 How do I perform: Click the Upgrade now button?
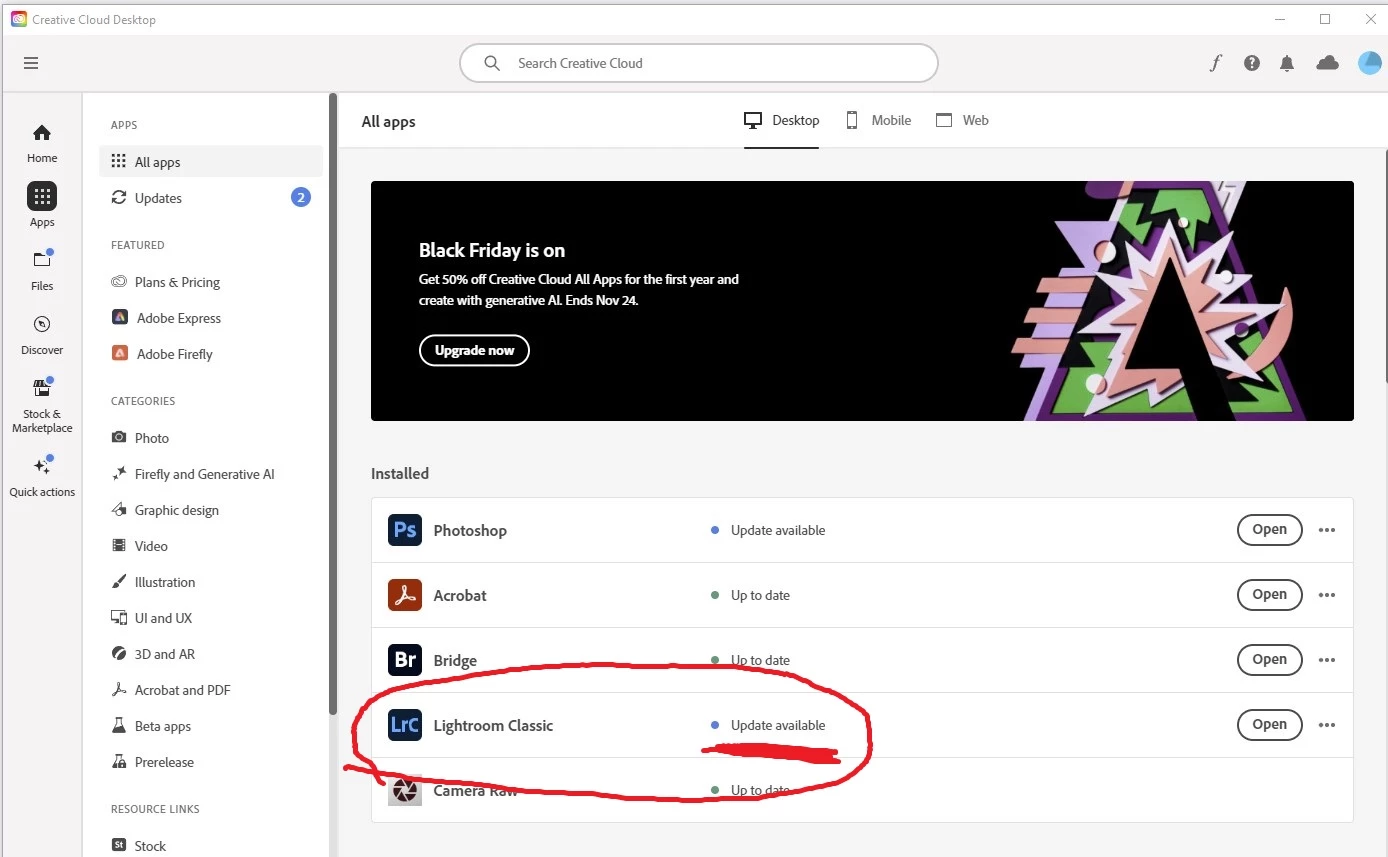coord(474,350)
